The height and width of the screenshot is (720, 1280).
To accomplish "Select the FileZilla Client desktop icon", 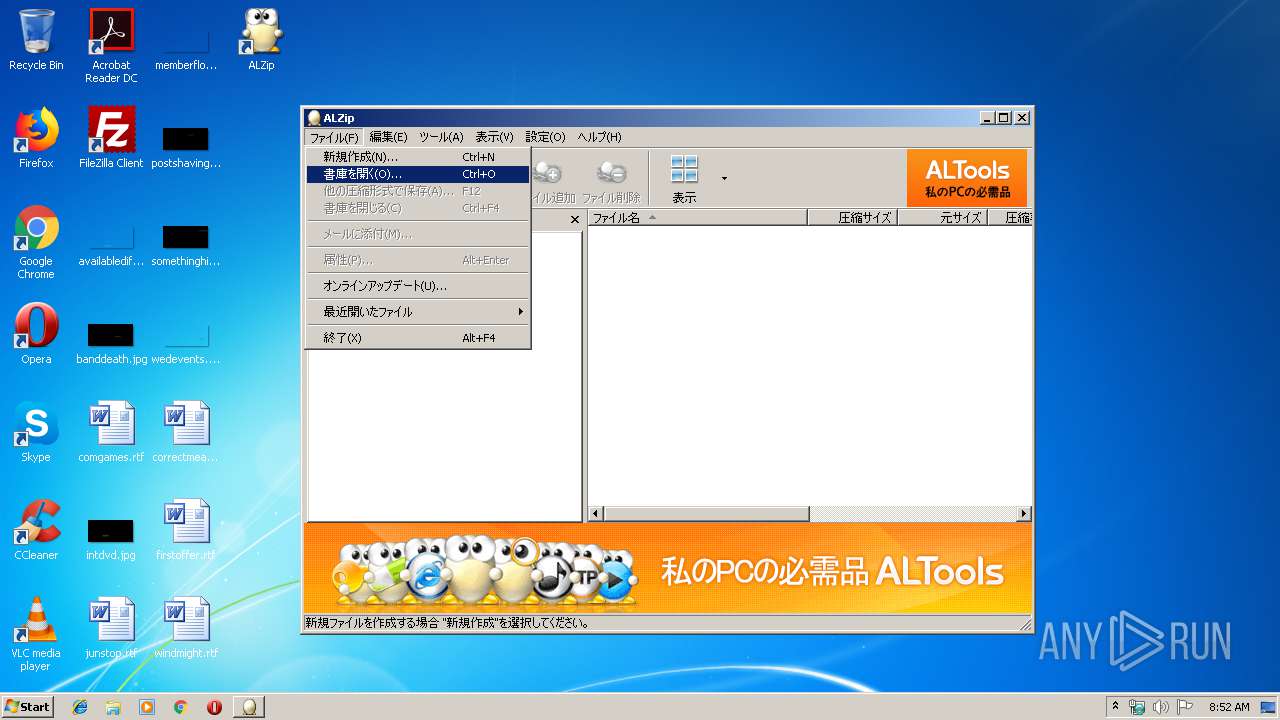I will coord(111,139).
